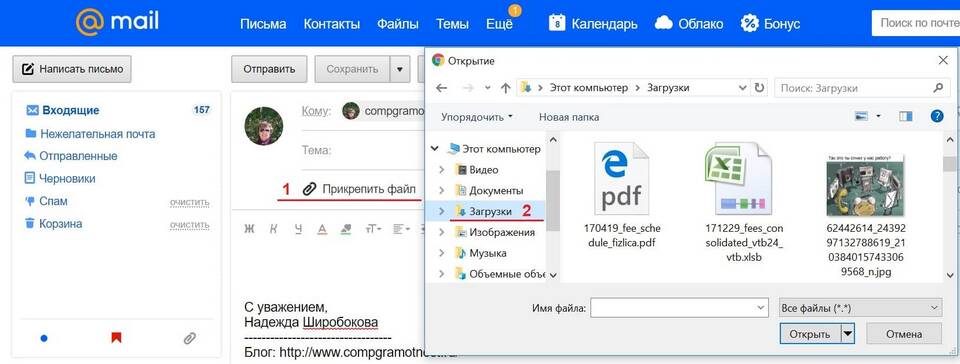Click Отмена button
Image resolution: width=960 pixels, height=364 pixels.
tap(903, 334)
